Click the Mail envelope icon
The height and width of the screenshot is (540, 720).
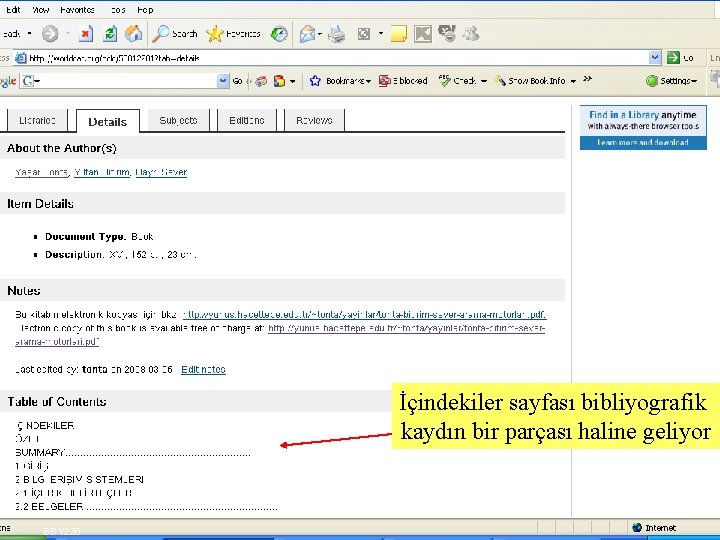307,34
